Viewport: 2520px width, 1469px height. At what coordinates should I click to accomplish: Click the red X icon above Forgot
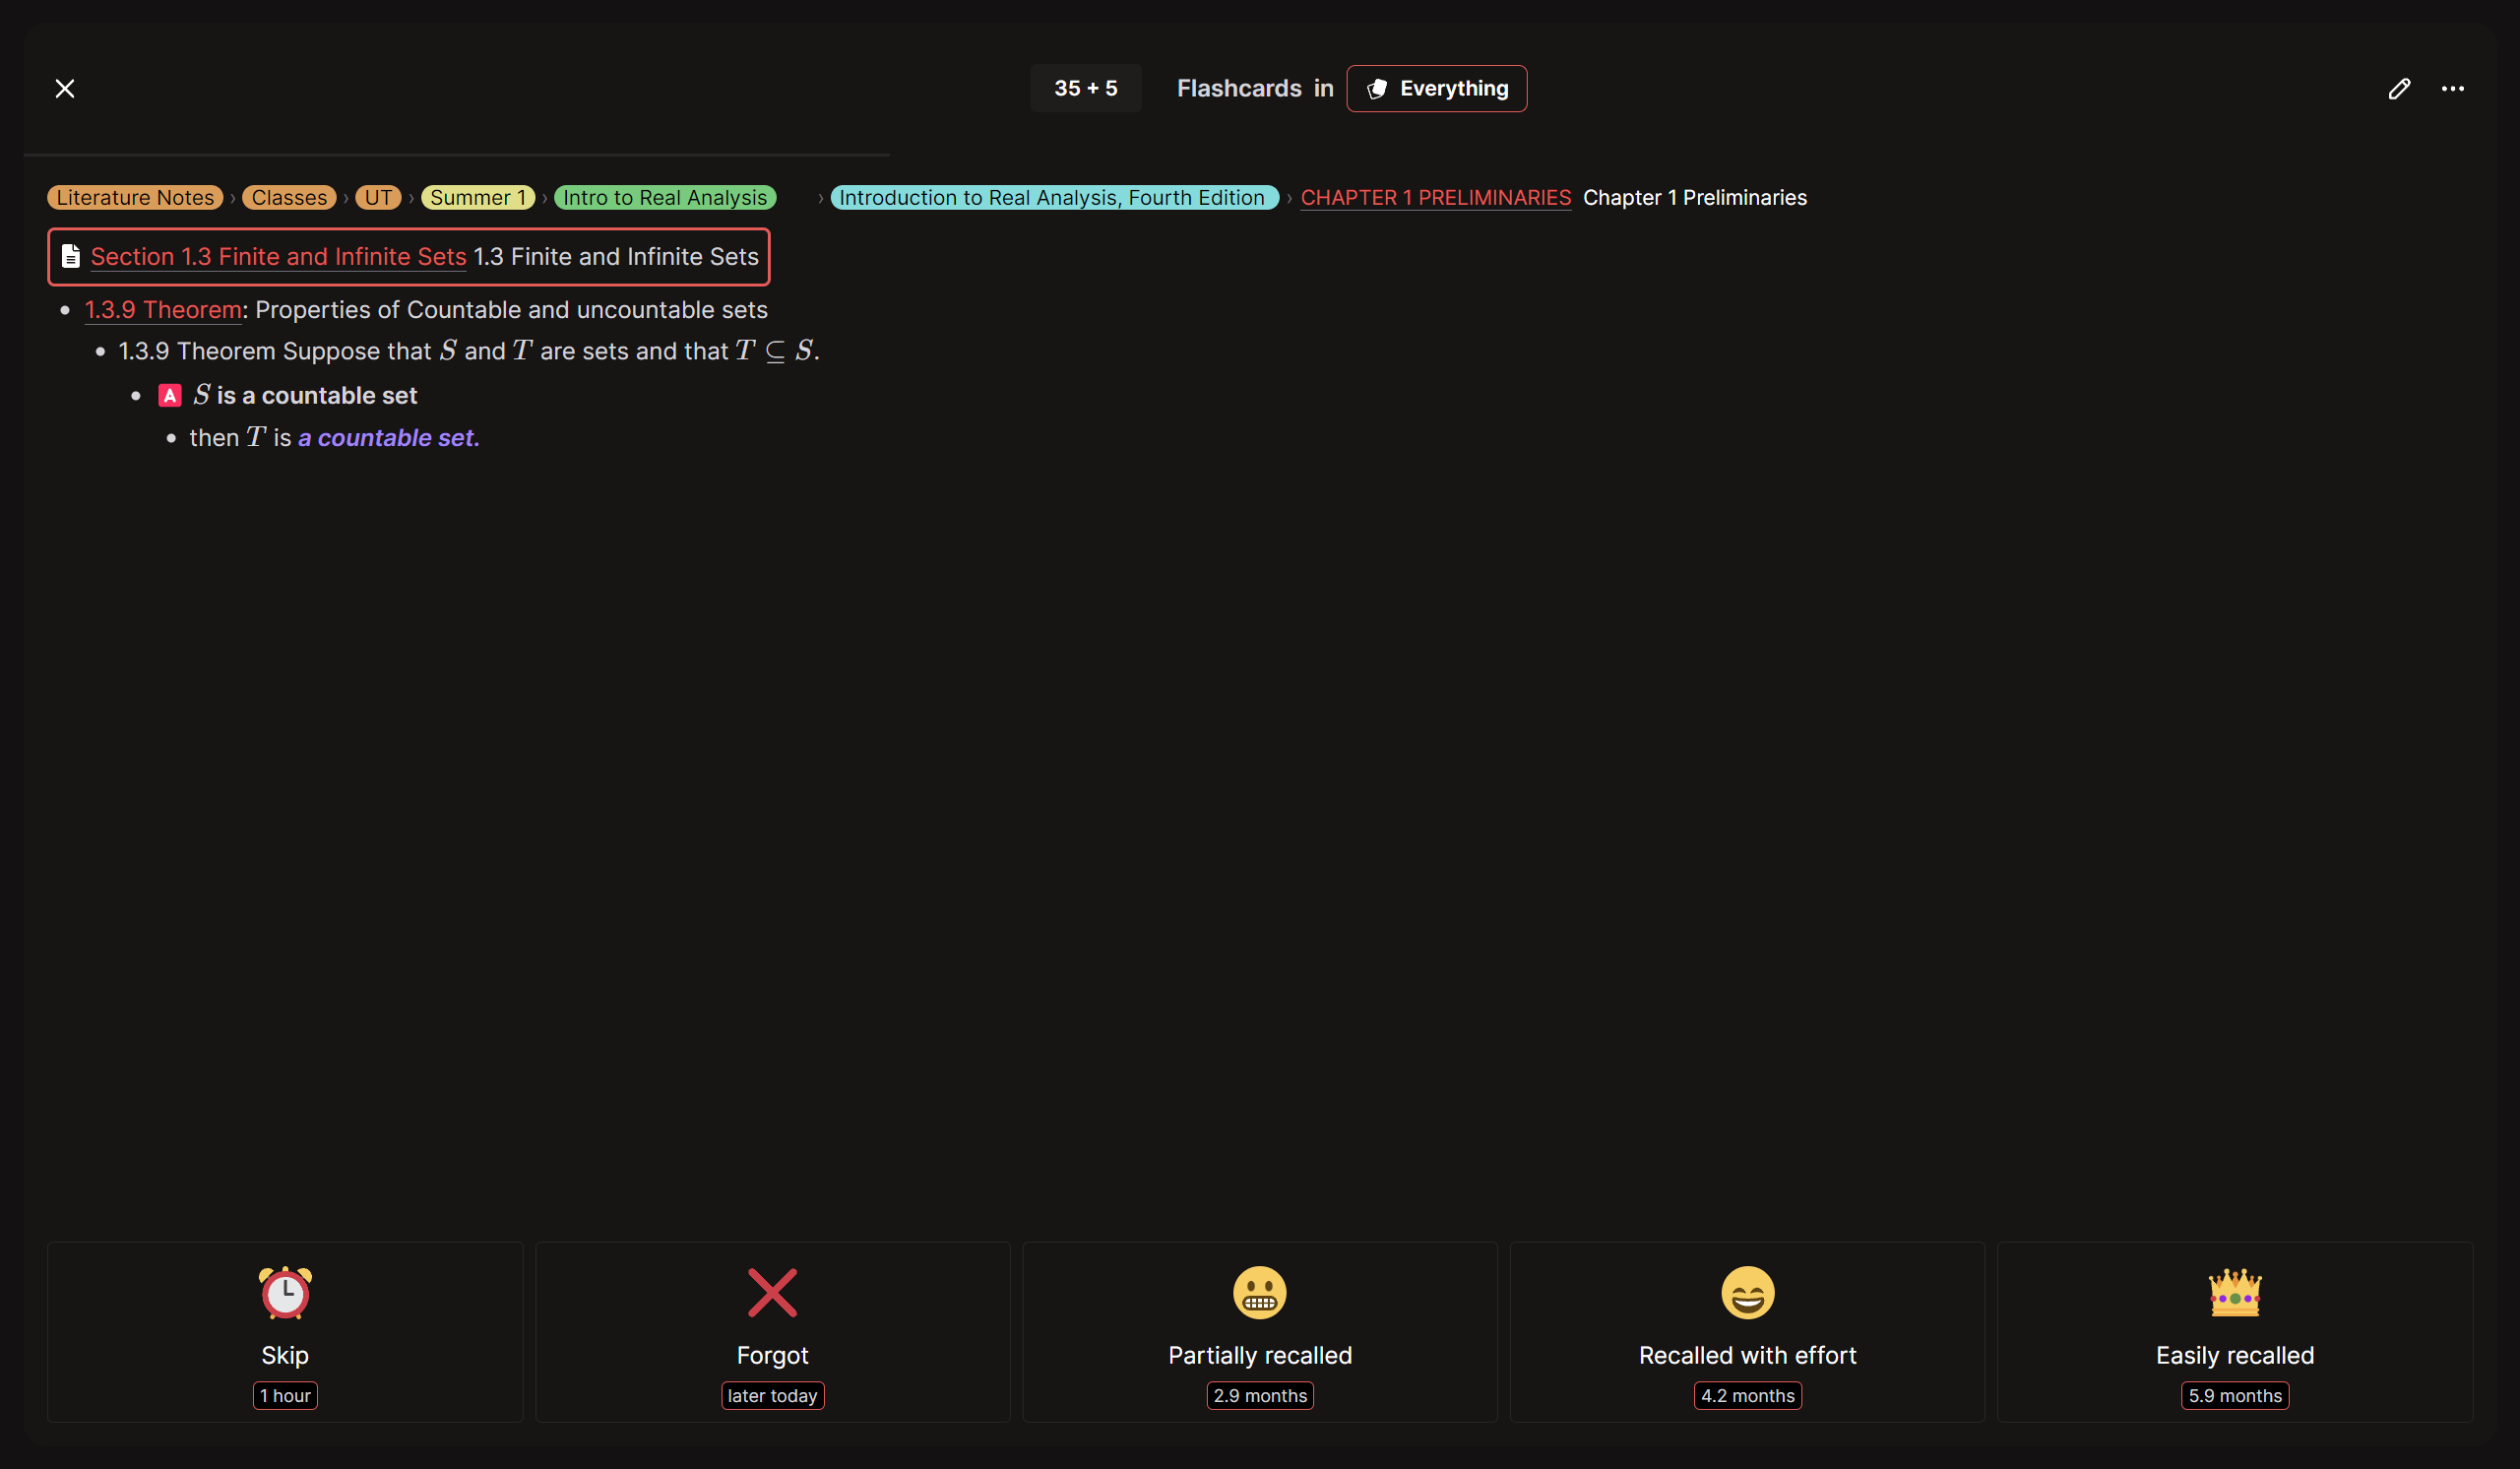coord(772,1292)
